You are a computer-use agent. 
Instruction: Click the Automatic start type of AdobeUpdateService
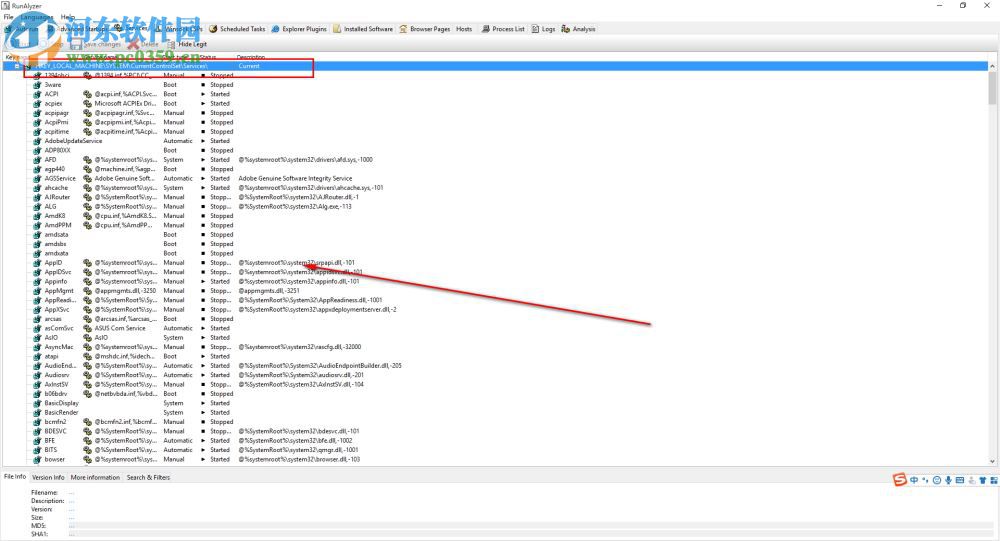coord(178,141)
